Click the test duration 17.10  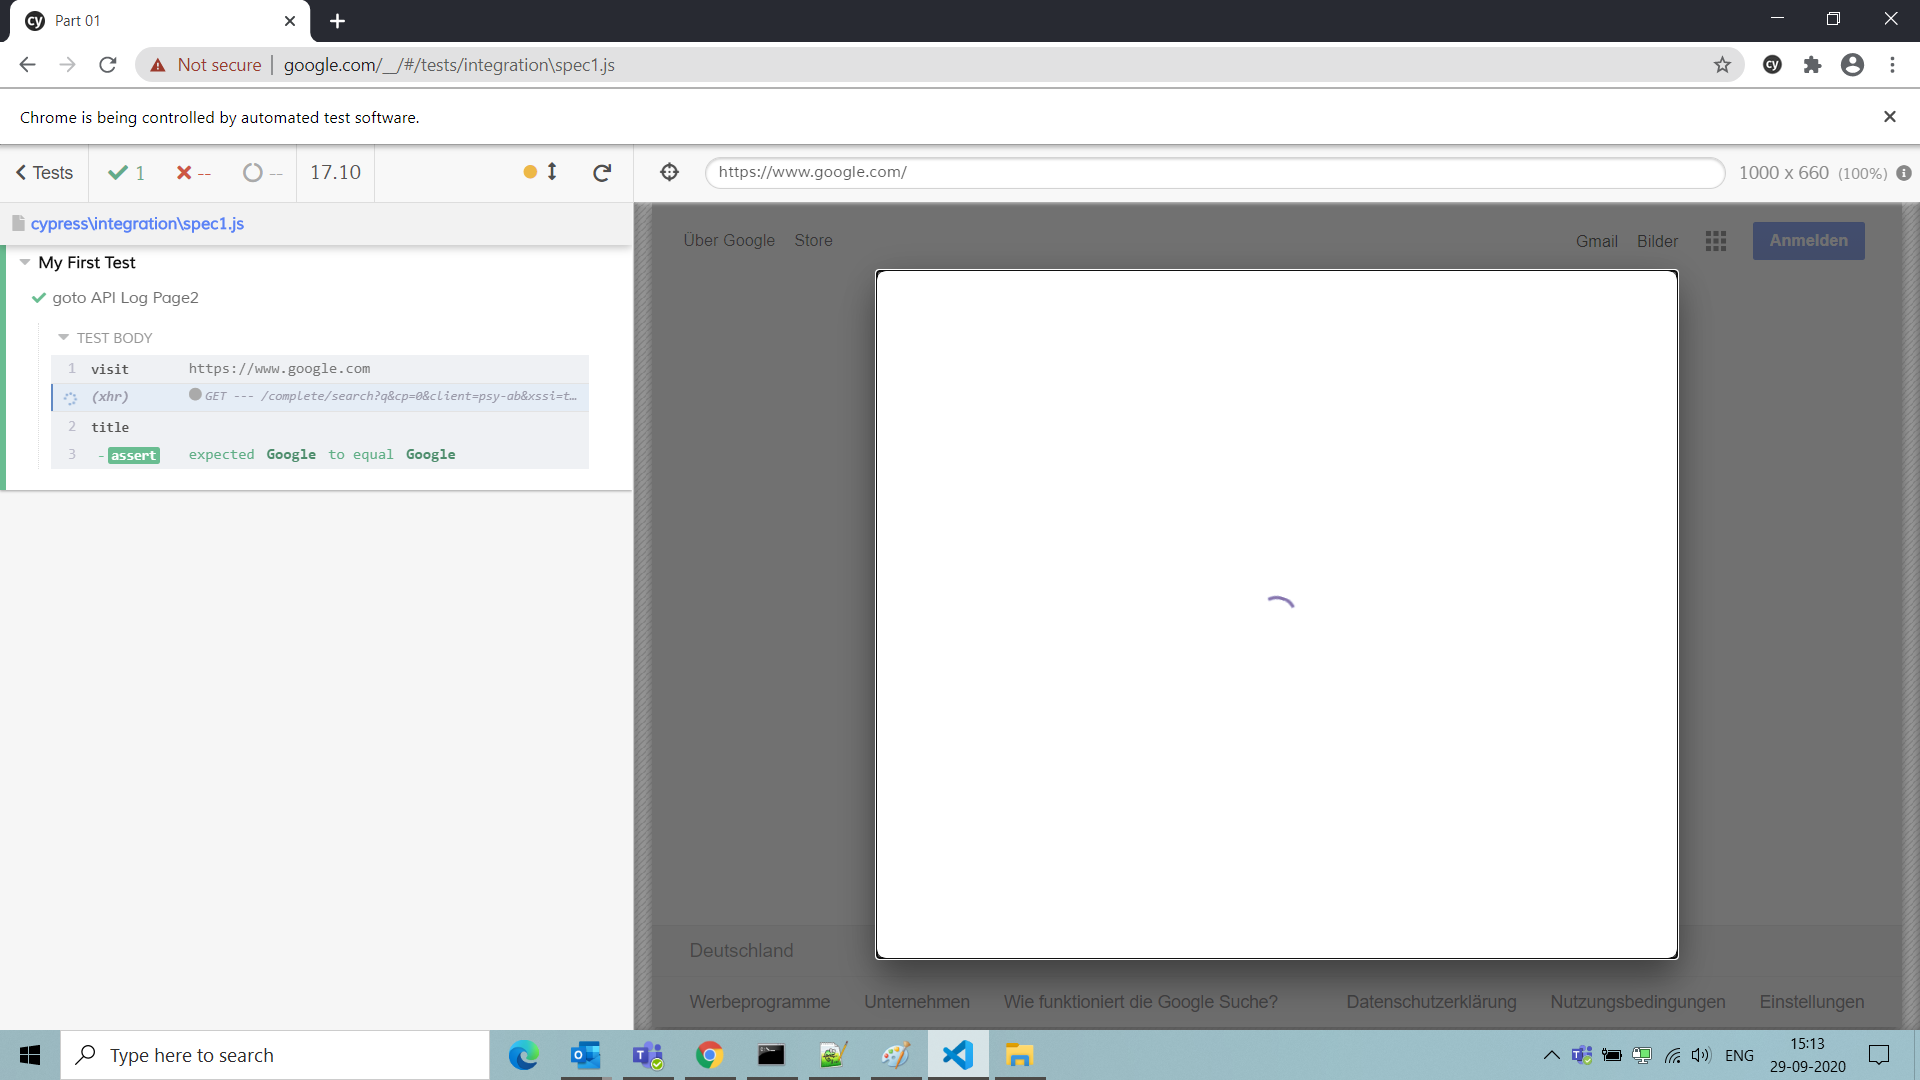coord(335,173)
